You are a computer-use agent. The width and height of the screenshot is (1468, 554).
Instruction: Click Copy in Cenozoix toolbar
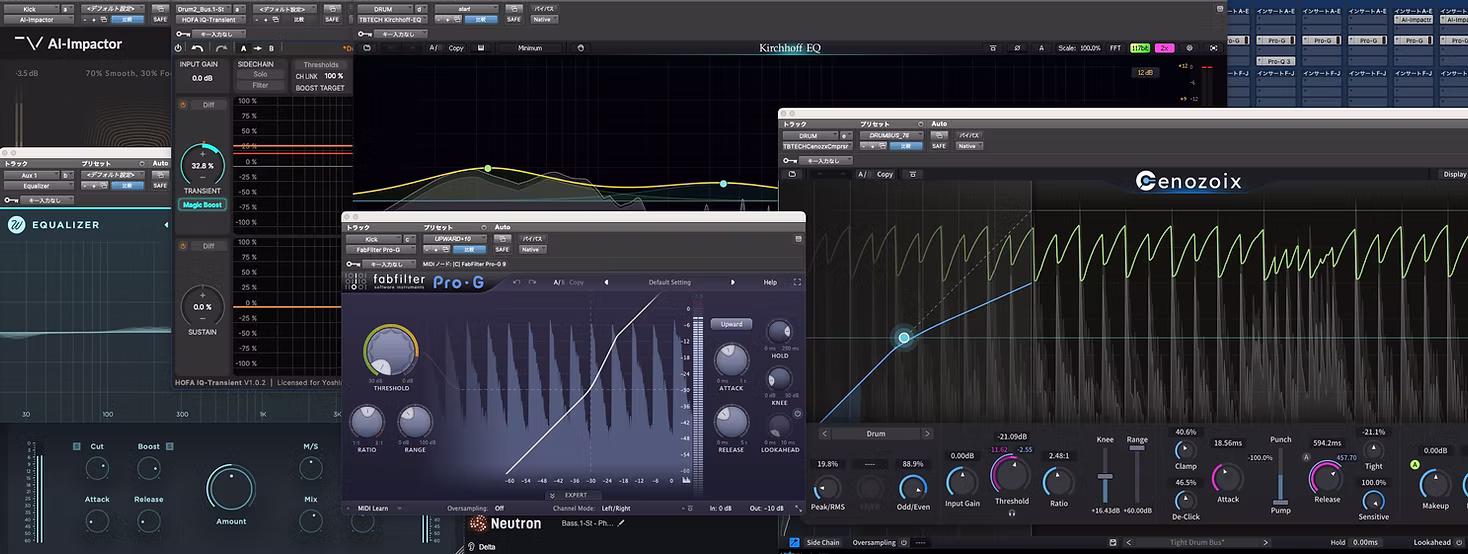[885, 174]
